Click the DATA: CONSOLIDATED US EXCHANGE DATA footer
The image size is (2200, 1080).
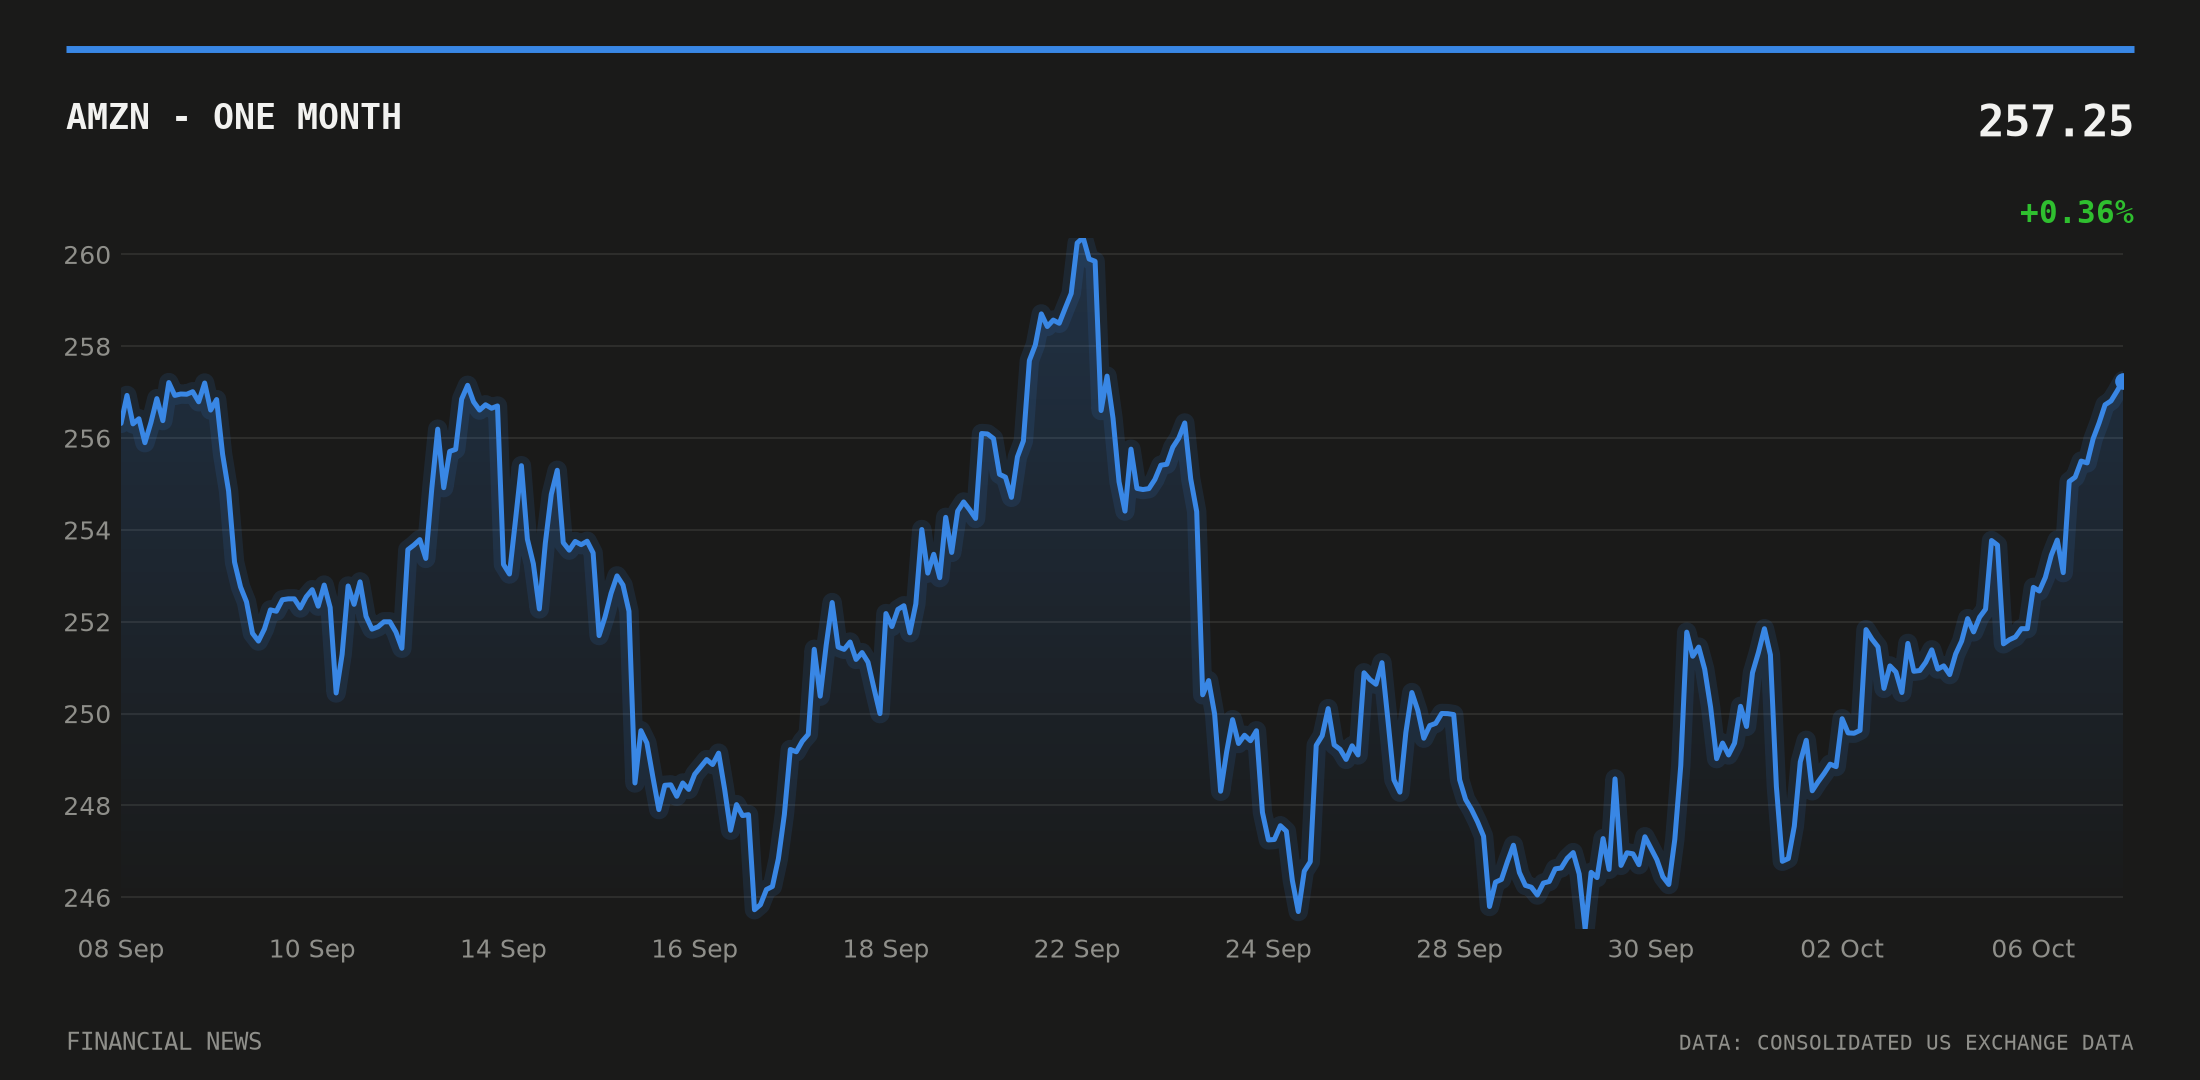pos(1906,1043)
